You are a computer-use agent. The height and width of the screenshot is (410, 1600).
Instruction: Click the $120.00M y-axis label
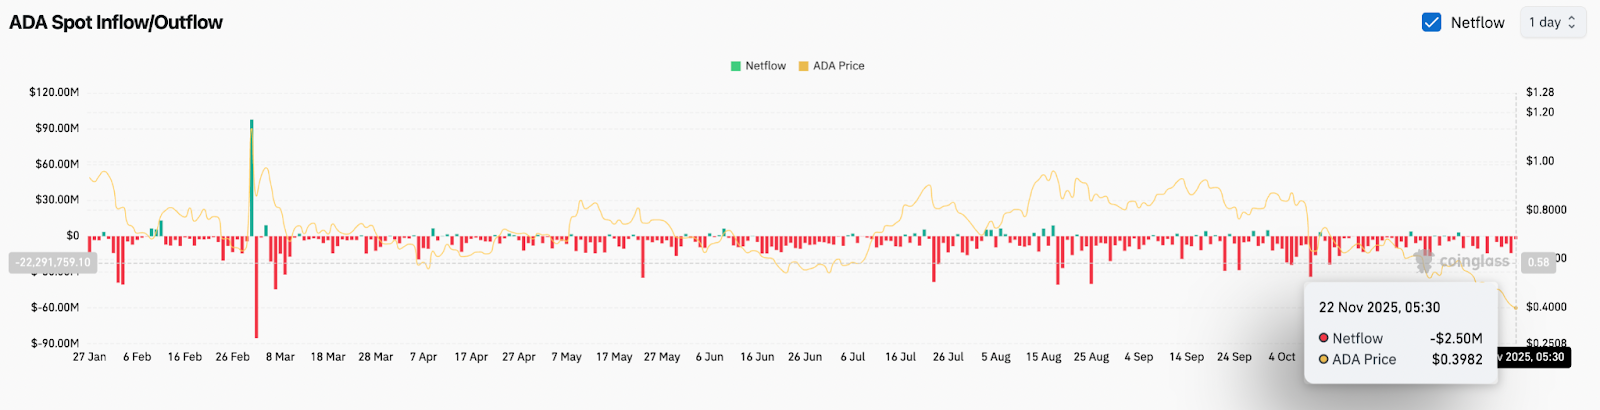click(54, 92)
